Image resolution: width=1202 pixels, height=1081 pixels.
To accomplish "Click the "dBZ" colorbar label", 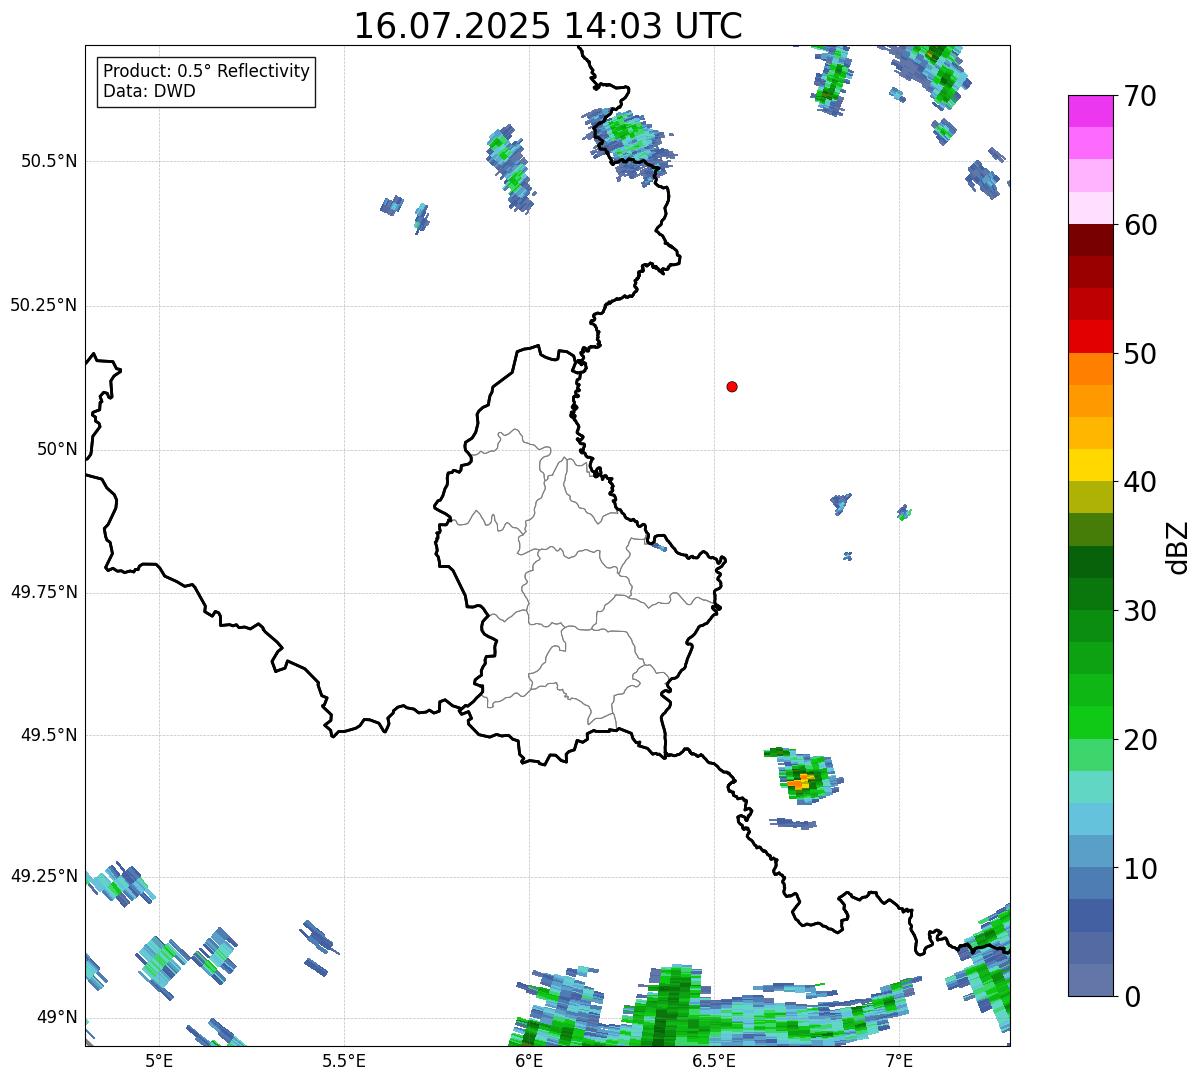I will point(1178,547).
